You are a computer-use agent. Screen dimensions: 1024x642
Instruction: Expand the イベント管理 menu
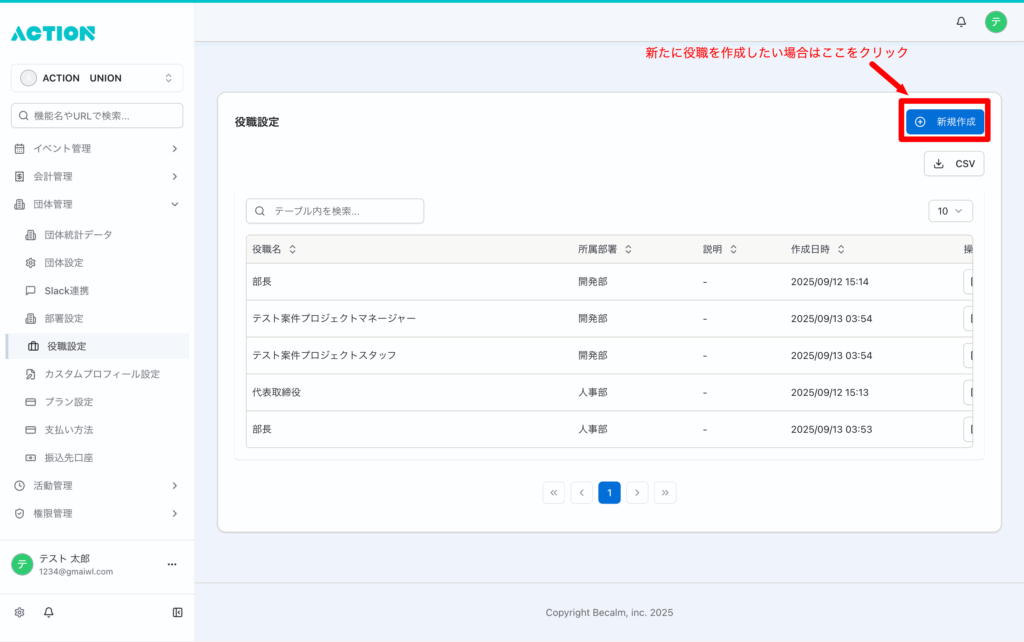97,149
